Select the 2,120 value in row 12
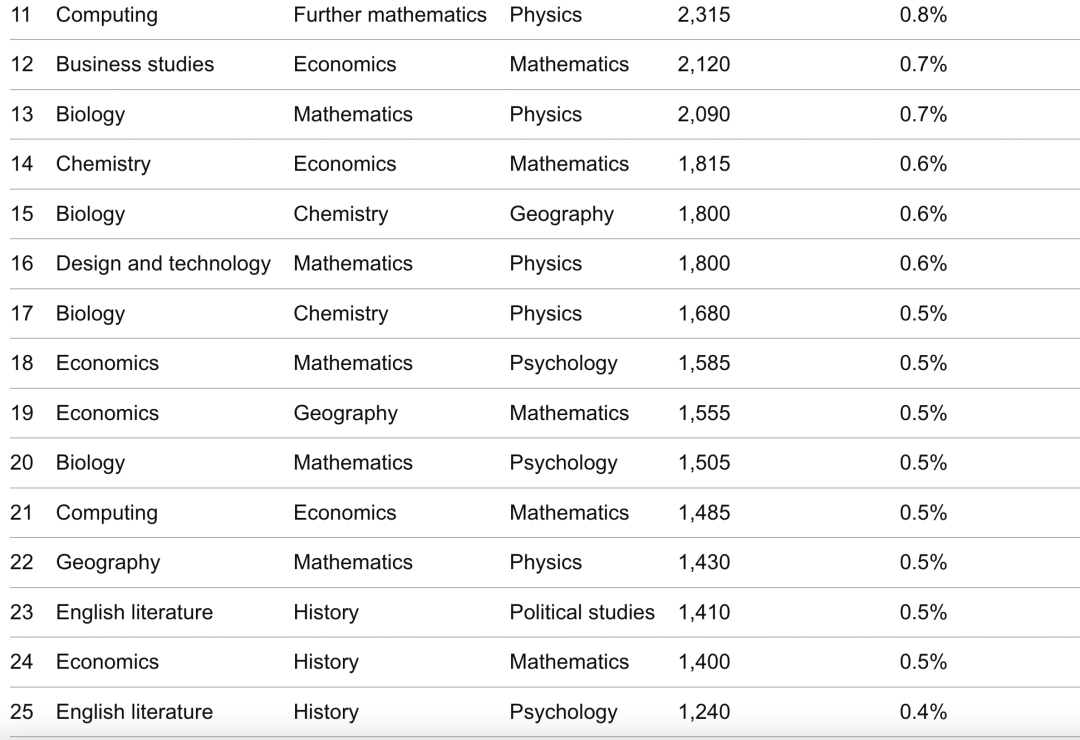The height and width of the screenshot is (740, 1080). 703,64
